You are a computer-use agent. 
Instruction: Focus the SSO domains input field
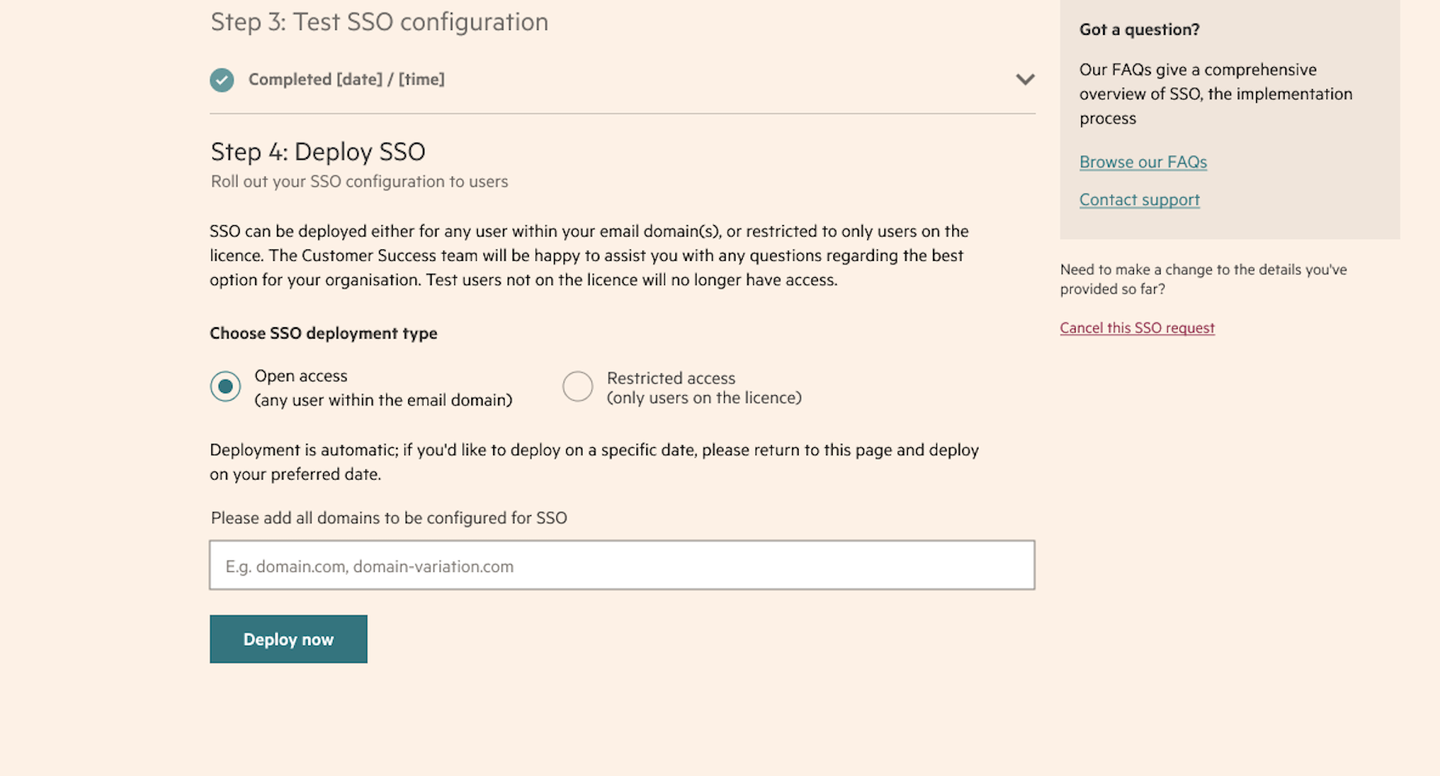coord(621,566)
